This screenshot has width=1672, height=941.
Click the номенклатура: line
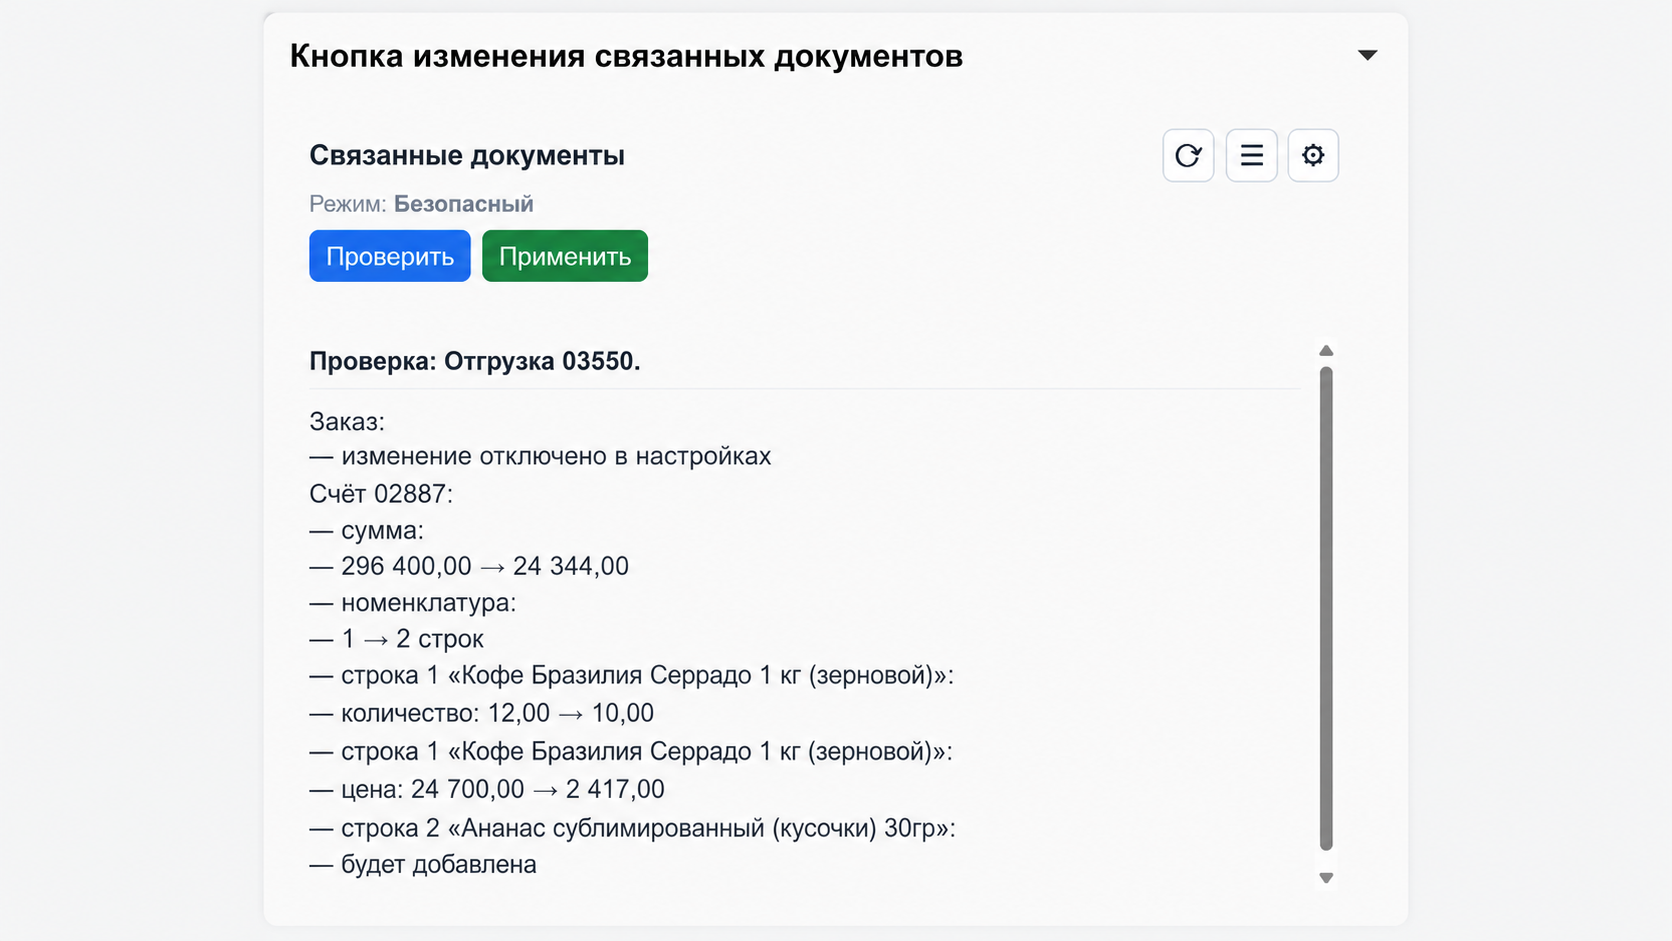pos(413,603)
